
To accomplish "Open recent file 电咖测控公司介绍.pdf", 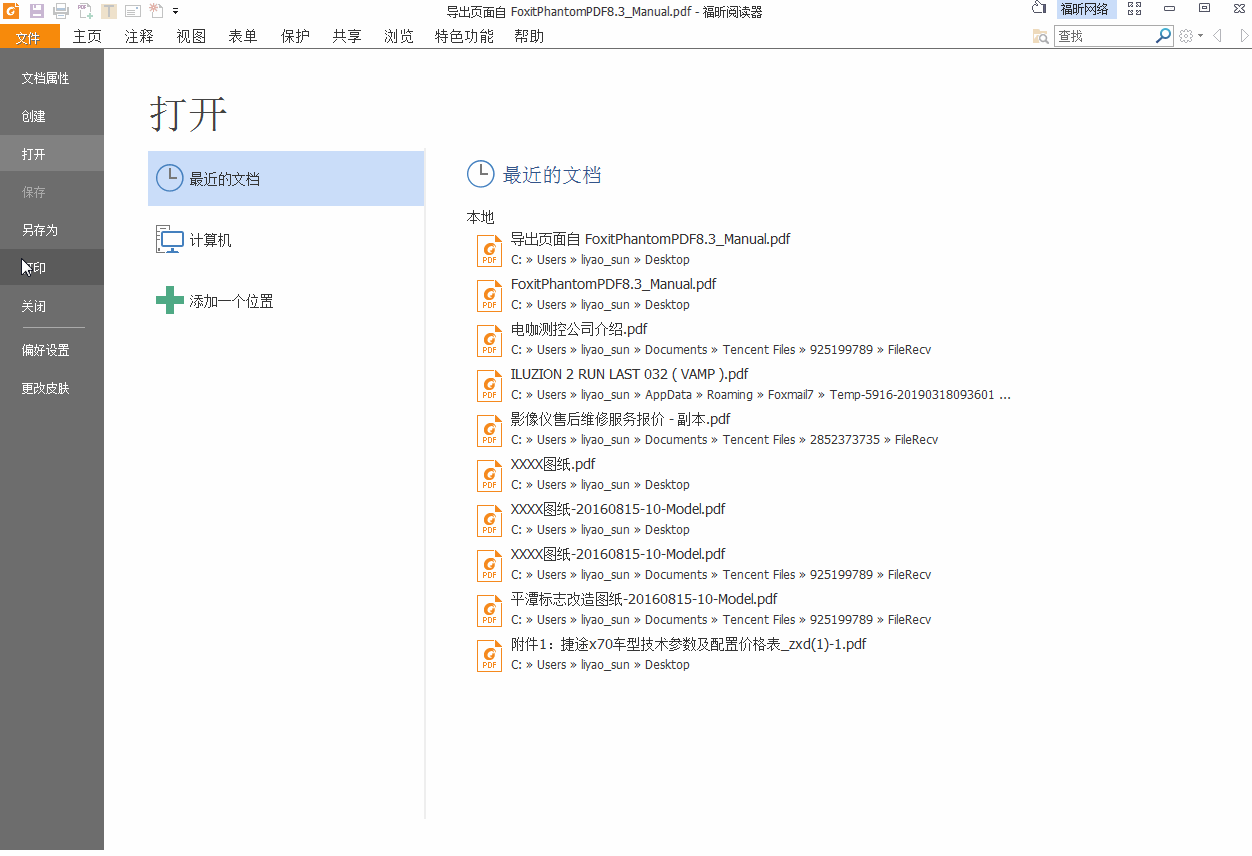I will pyautogui.click(x=579, y=329).
